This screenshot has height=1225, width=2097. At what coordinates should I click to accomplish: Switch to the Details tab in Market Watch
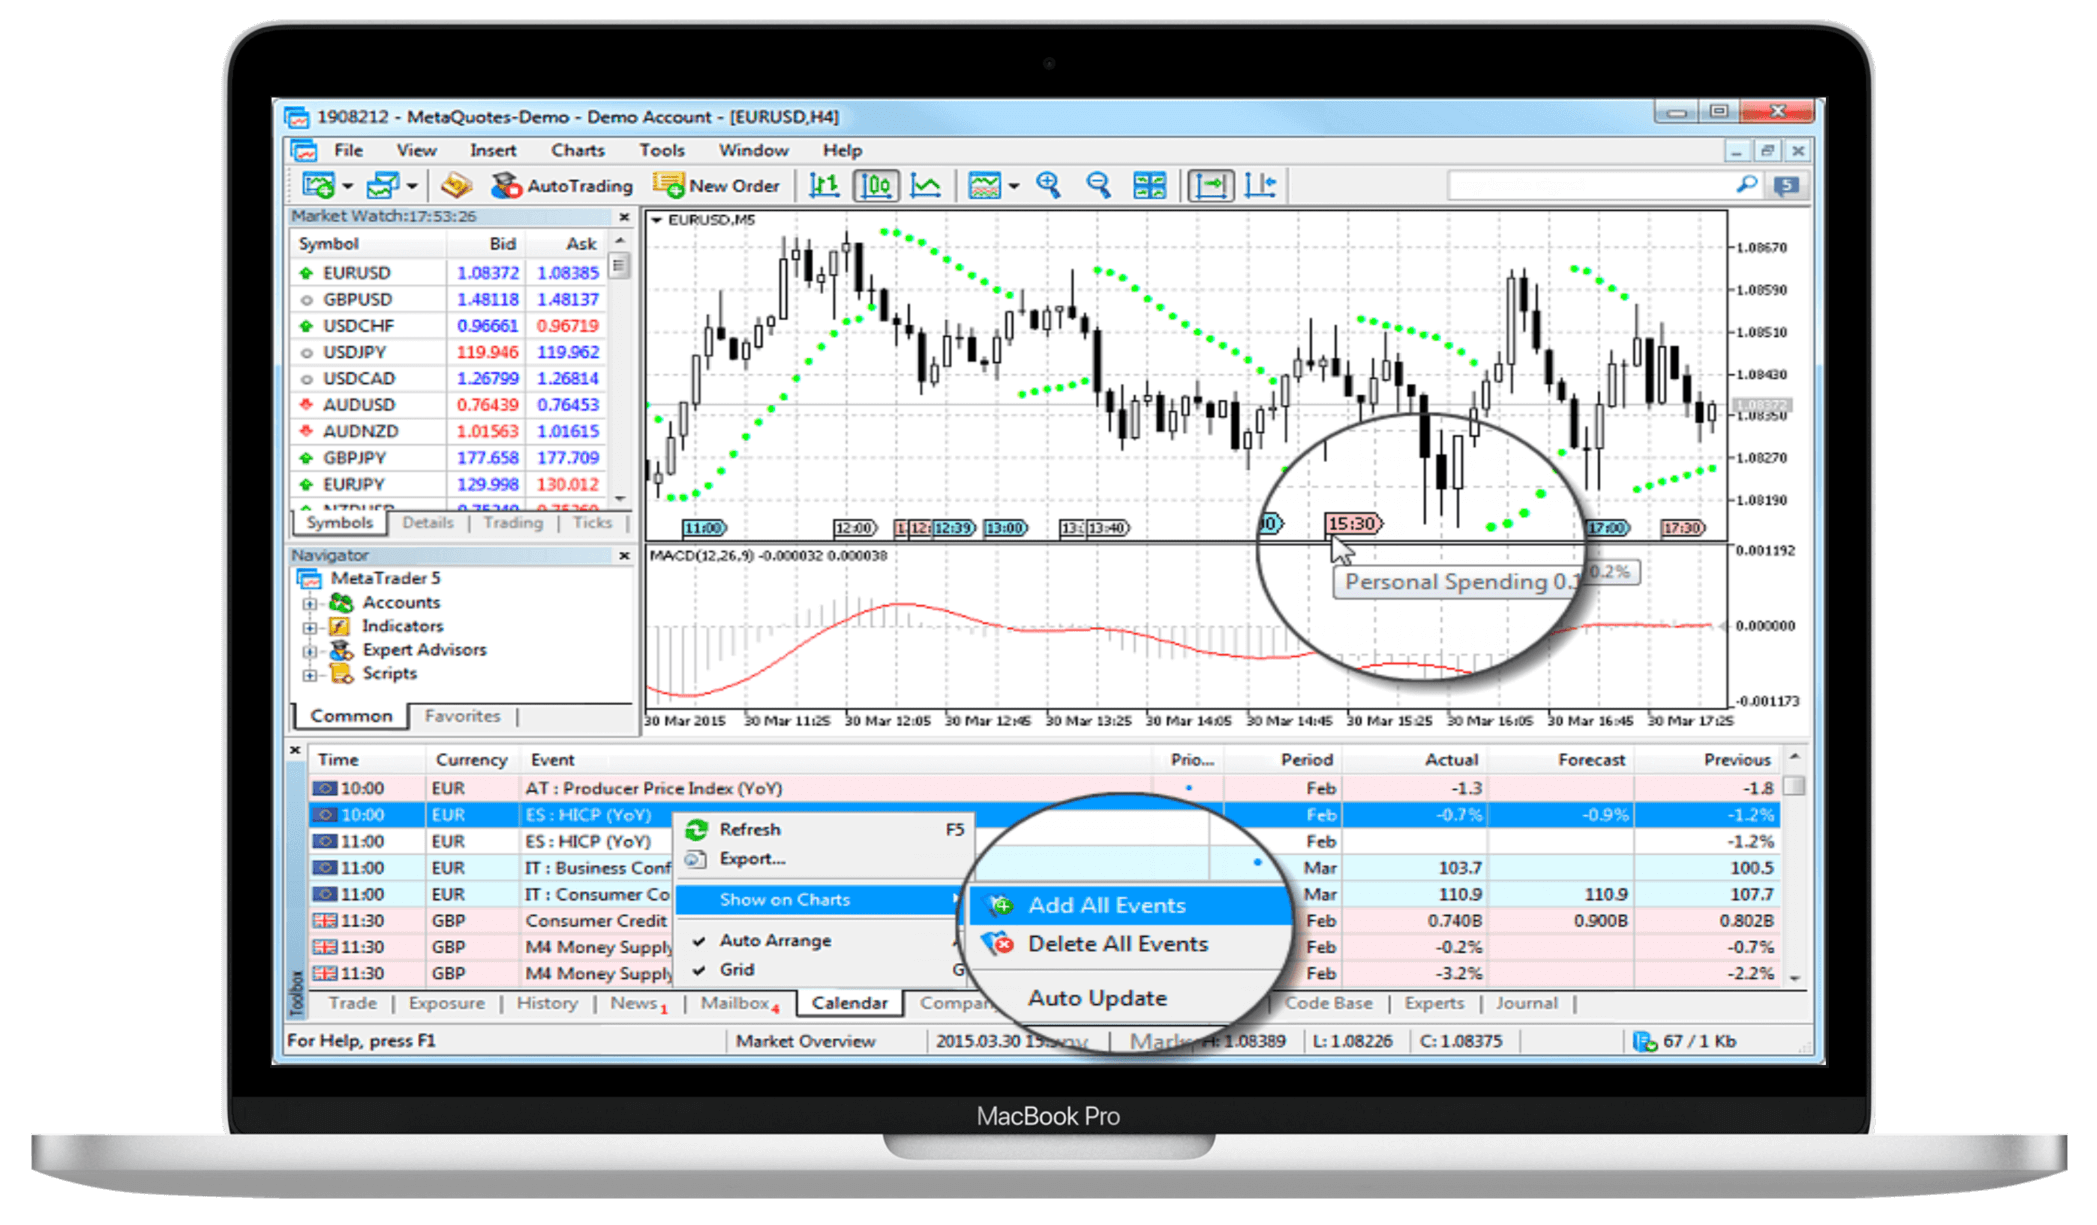pyautogui.click(x=428, y=522)
